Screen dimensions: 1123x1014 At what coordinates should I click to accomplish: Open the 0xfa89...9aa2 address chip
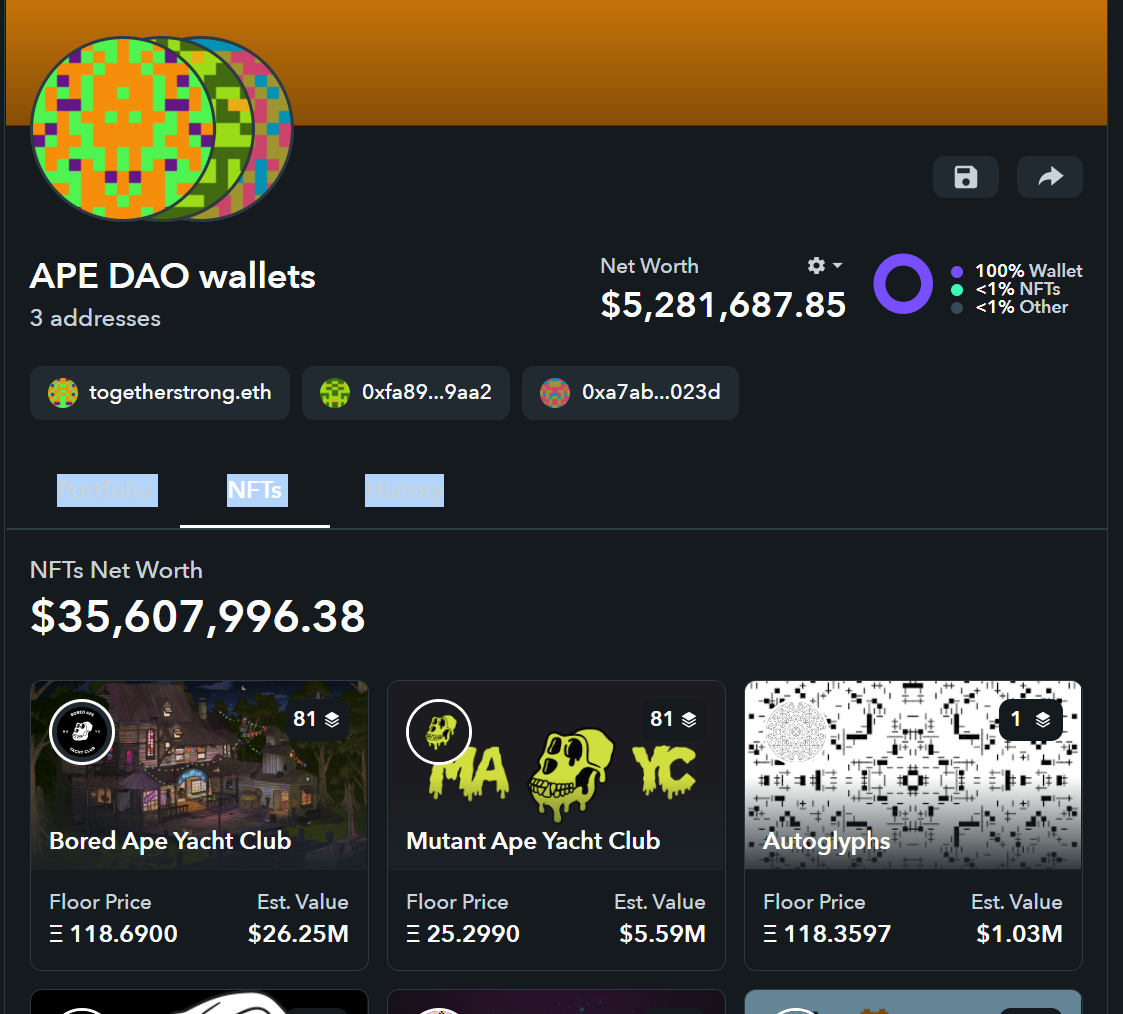point(406,393)
